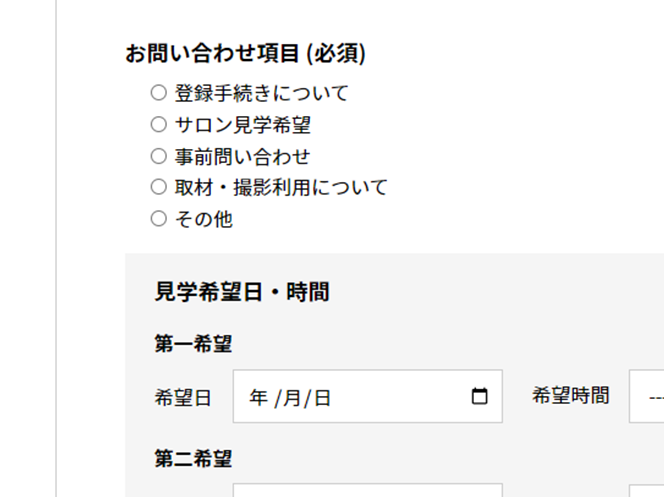Choose the サロン見学希望 radio circle
The width and height of the screenshot is (664, 497).
(158, 125)
